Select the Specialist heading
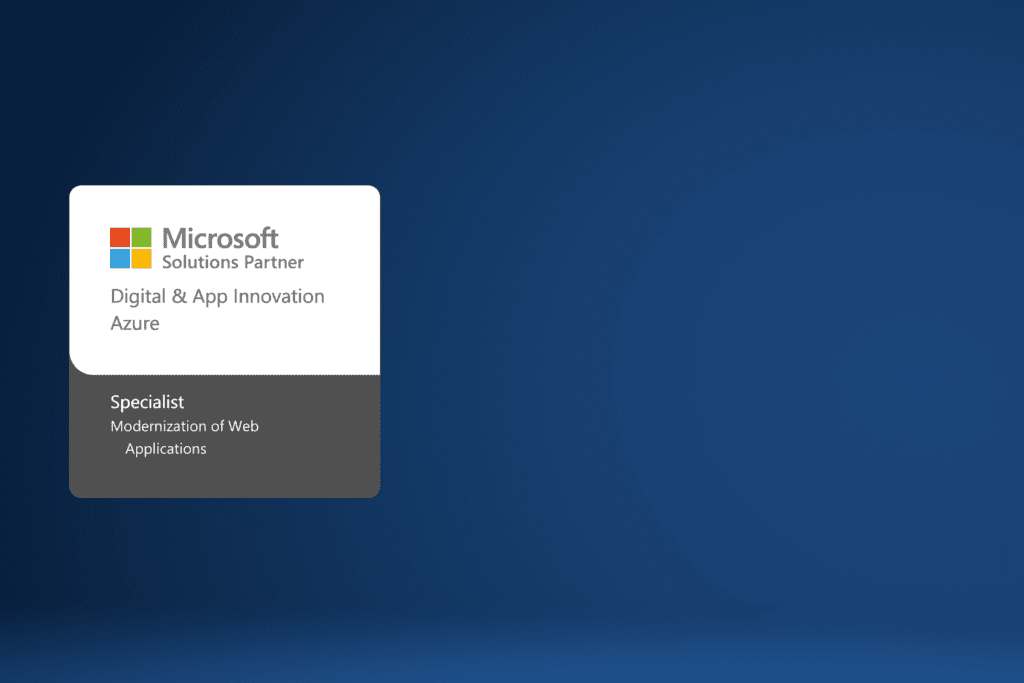 [x=147, y=402]
